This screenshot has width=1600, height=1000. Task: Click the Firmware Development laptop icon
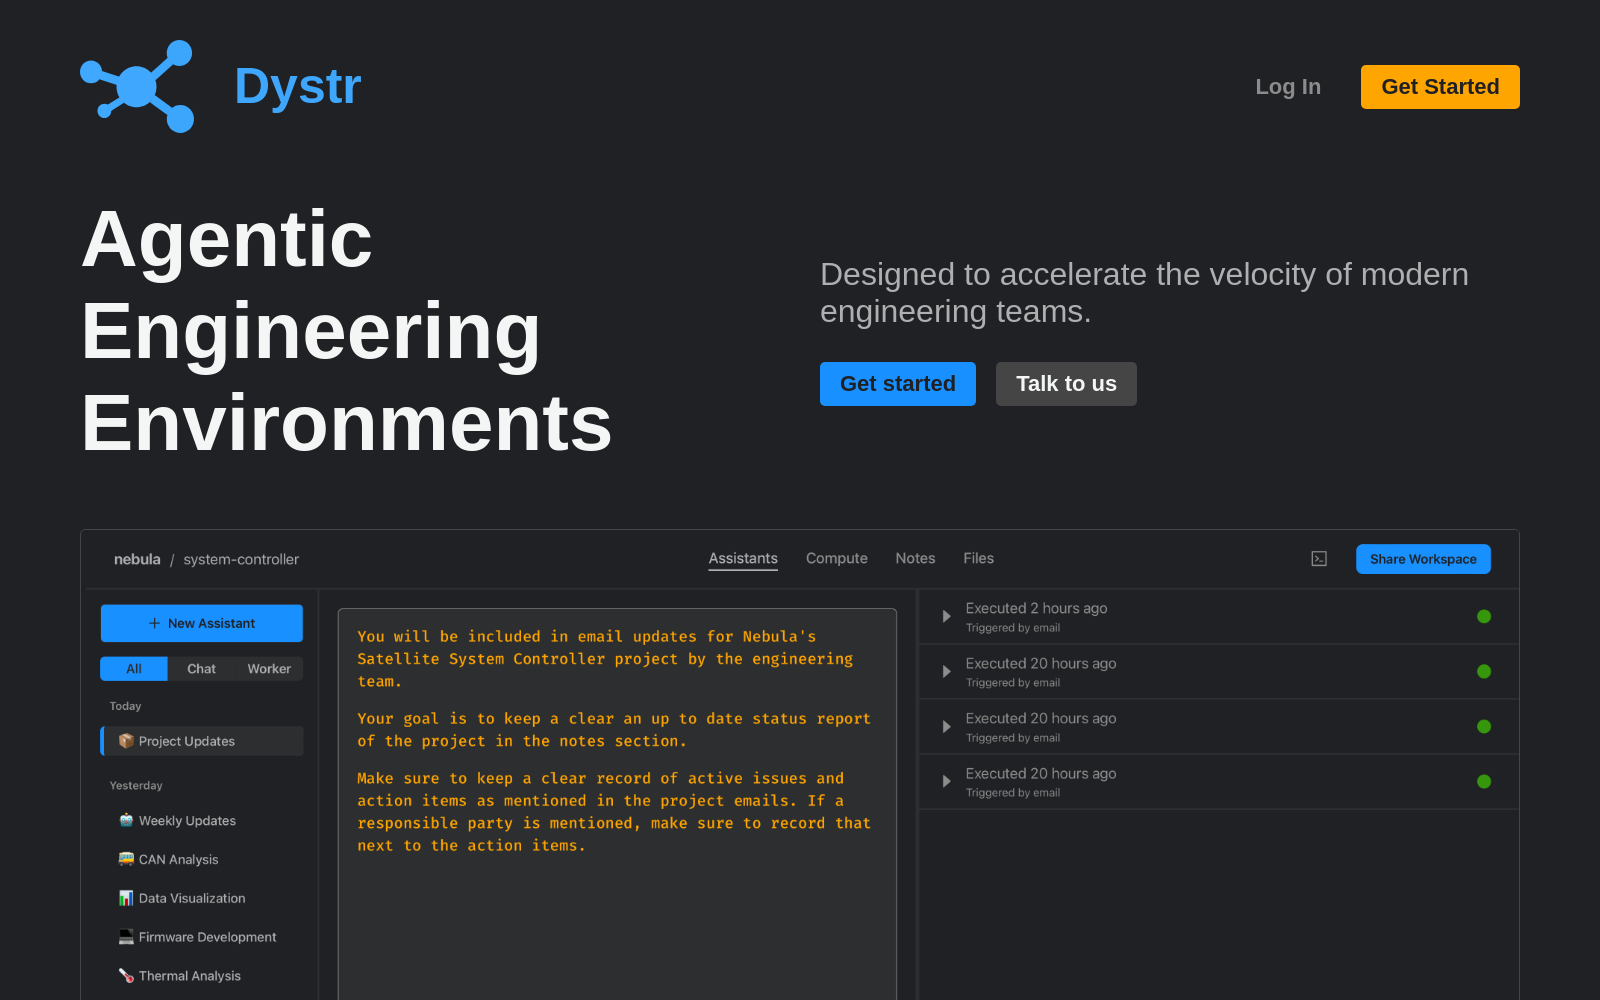coord(126,937)
